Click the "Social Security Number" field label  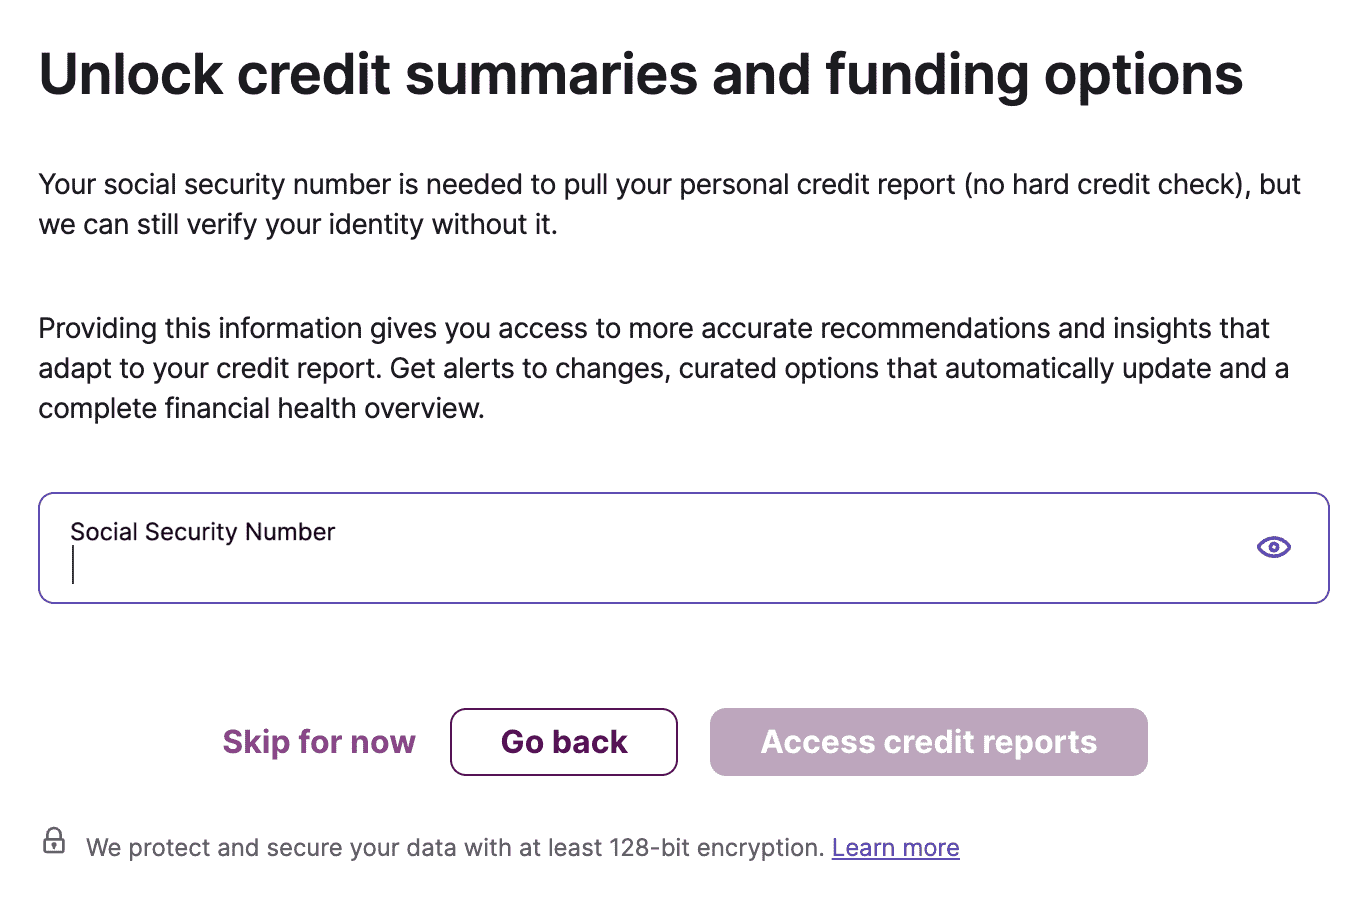pos(203,532)
